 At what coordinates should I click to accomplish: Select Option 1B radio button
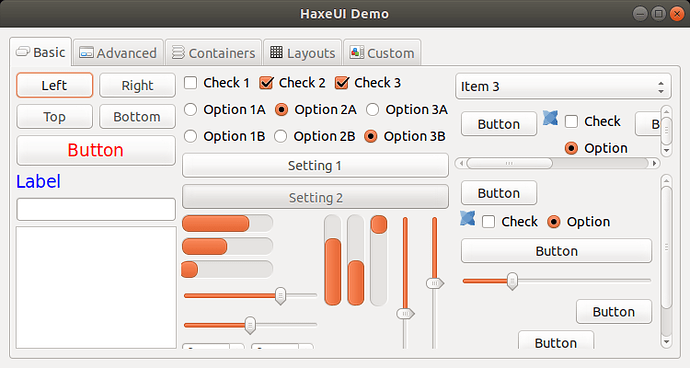[x=190, y=136]
